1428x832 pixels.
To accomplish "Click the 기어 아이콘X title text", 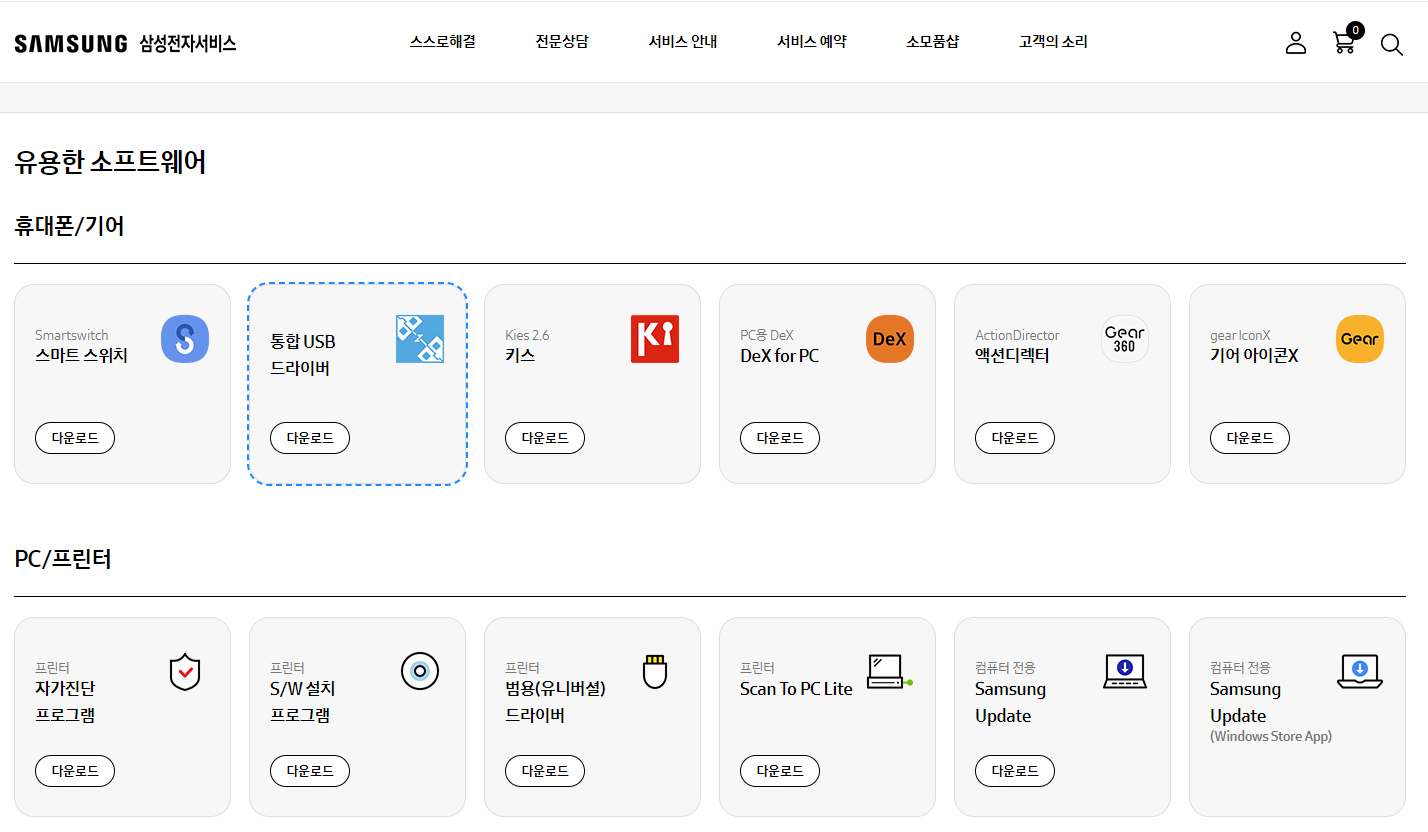I will tap(1254, 355).
